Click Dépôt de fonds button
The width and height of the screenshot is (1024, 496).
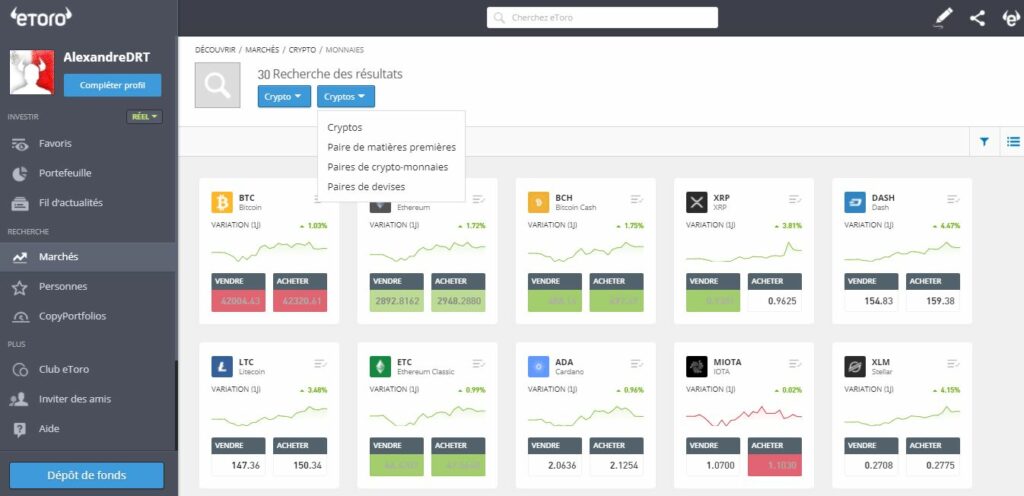pyautogui.click(x=87, y=475)
